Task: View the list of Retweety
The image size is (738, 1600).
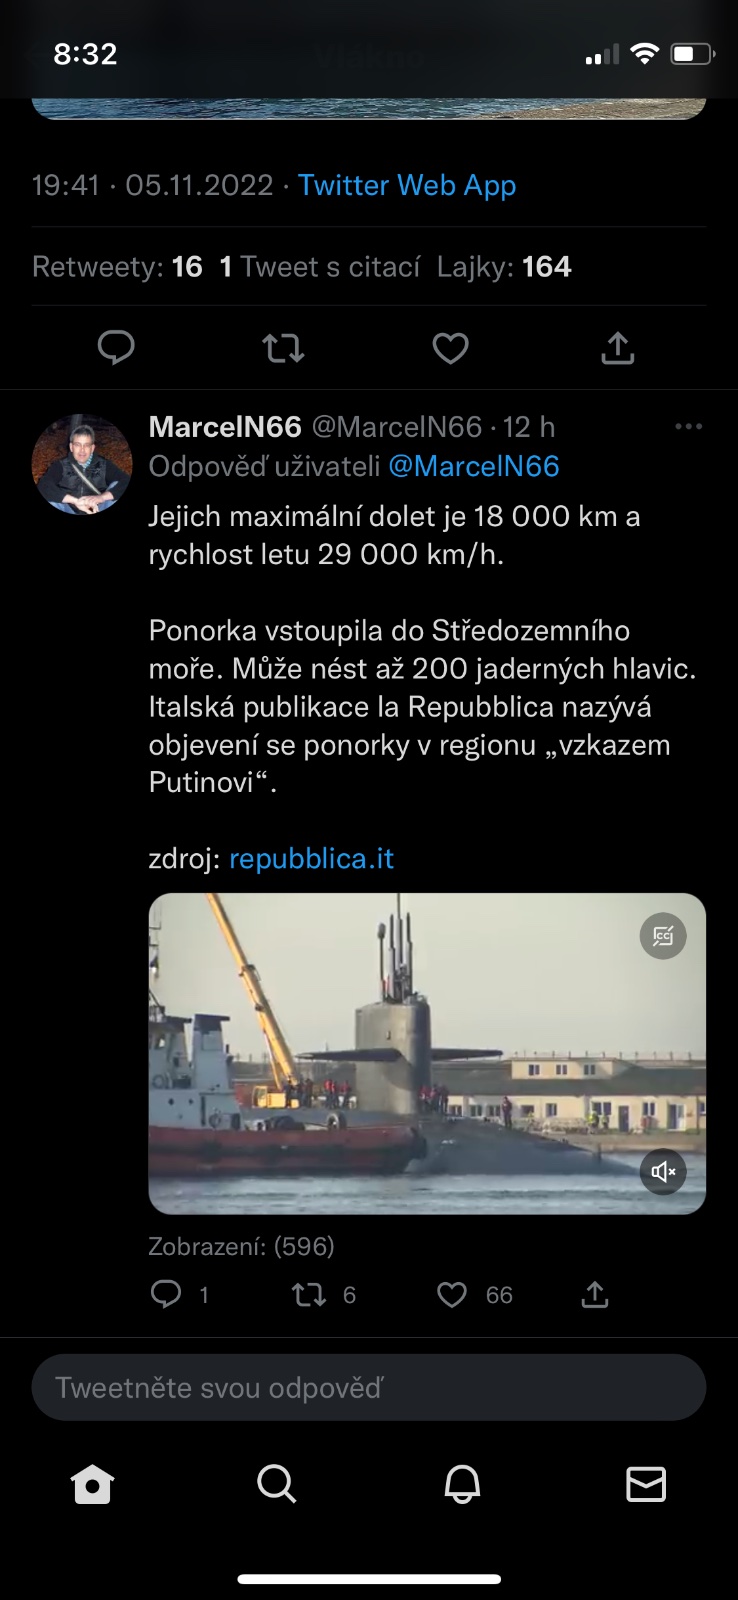Action: pos(117,267)
